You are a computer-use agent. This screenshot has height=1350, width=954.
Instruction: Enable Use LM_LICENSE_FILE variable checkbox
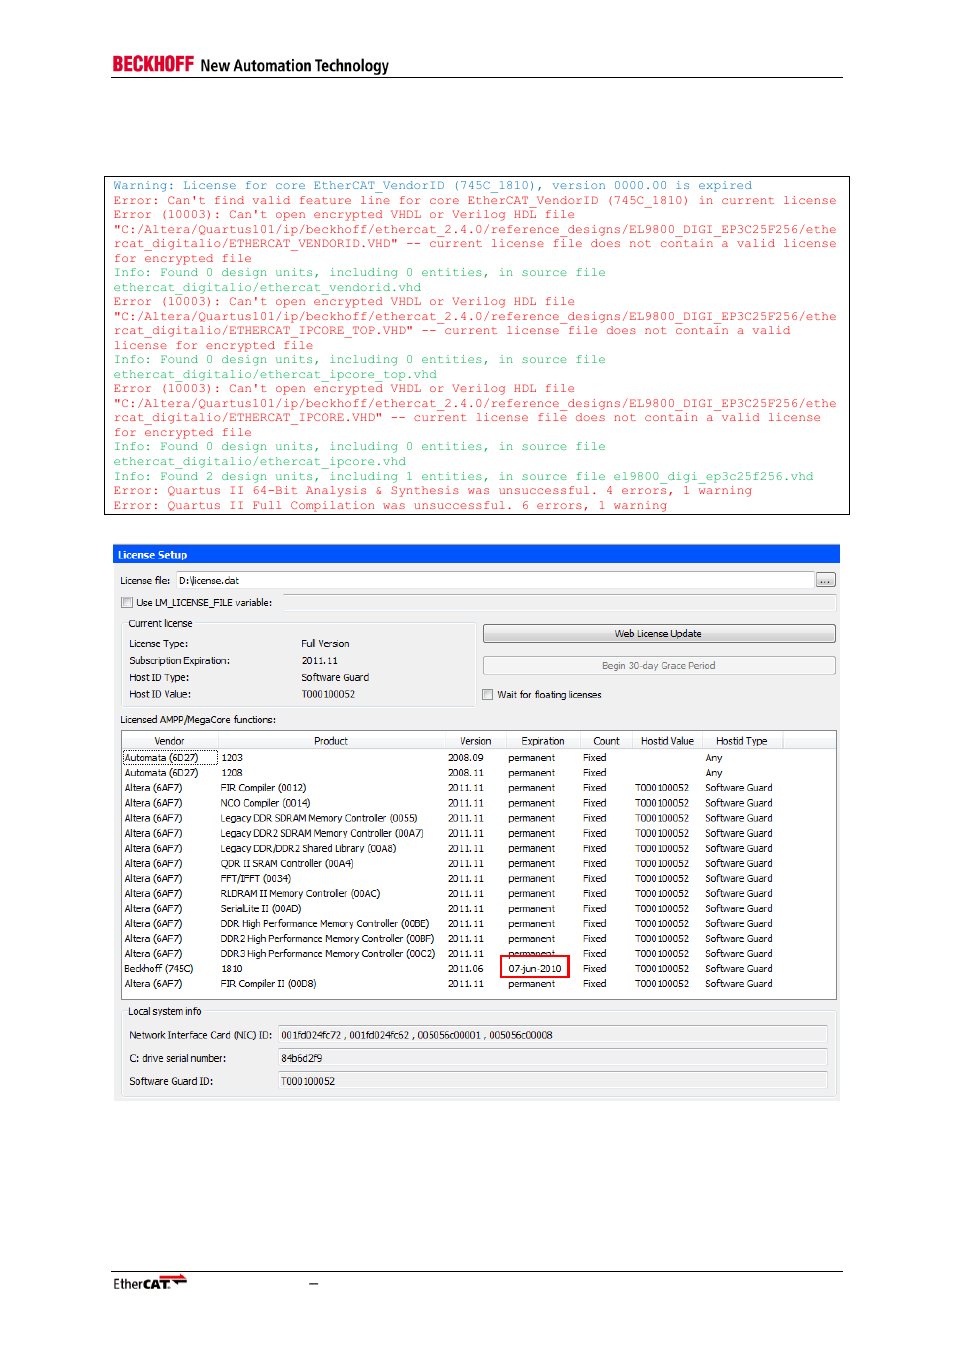(127, 603)
